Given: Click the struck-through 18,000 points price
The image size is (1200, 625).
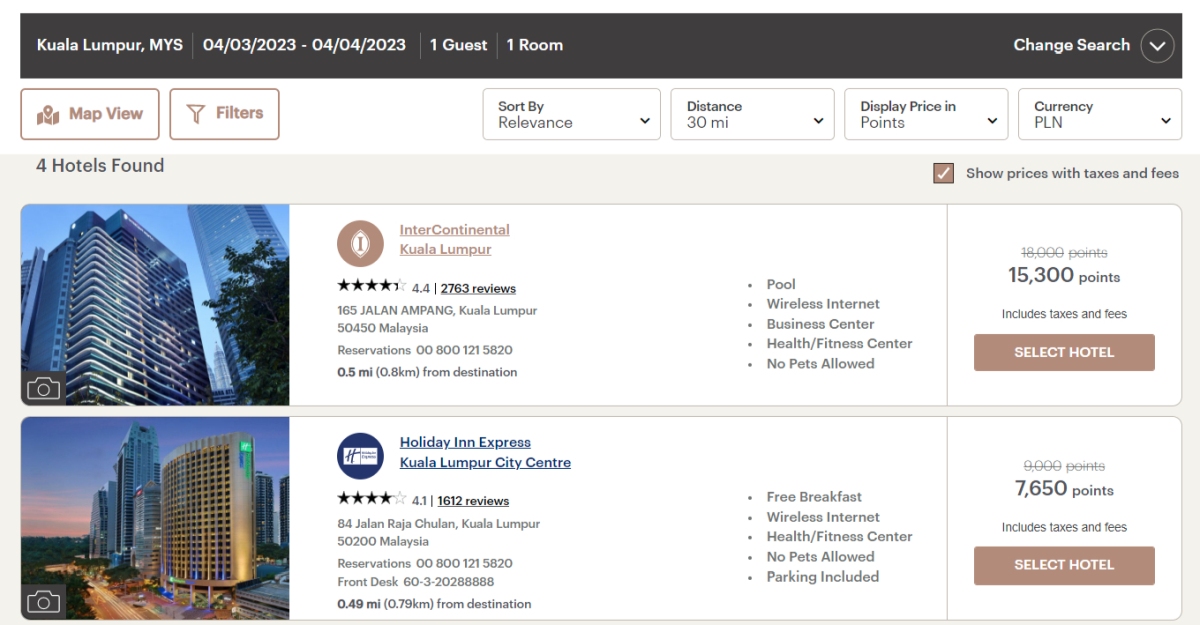Looking at the screenshot, I should coord(1064,253).
